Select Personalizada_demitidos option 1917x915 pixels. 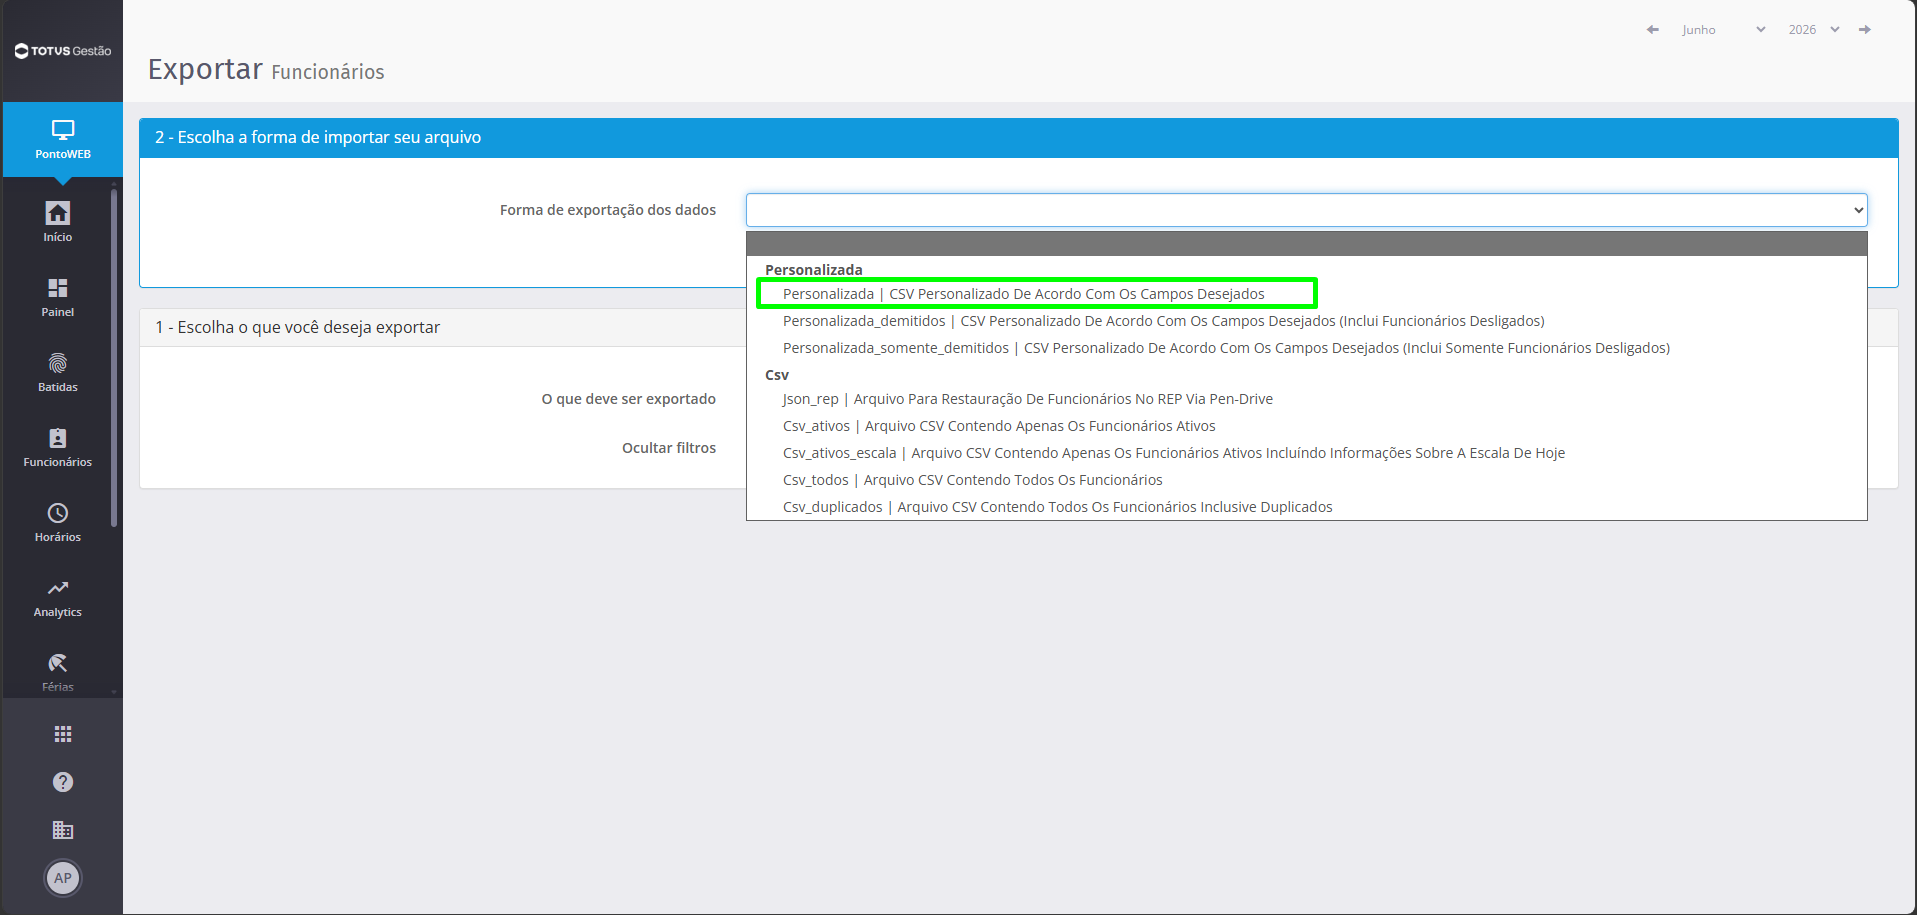(1307, 321)
